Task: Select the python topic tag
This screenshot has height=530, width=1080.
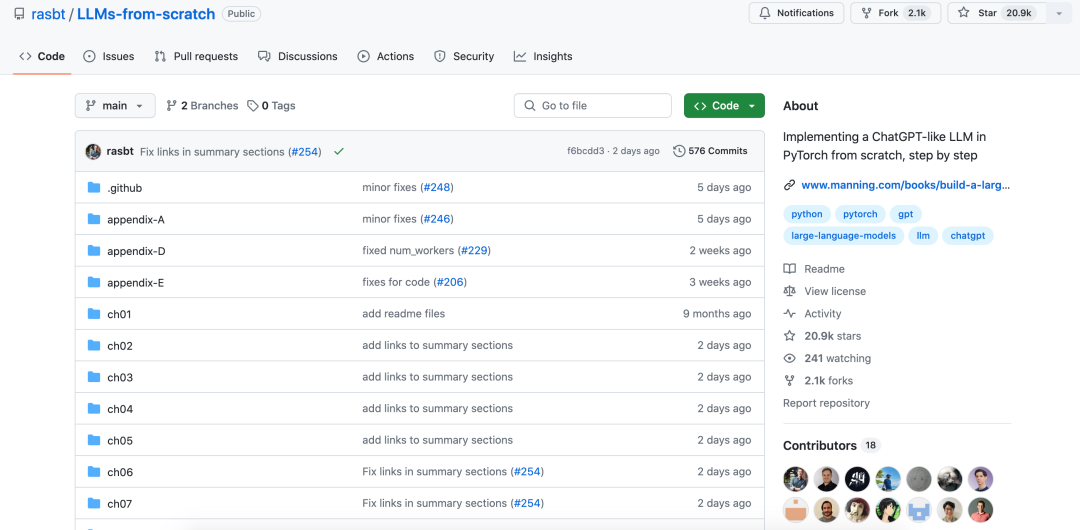Action: click(807, 214)
